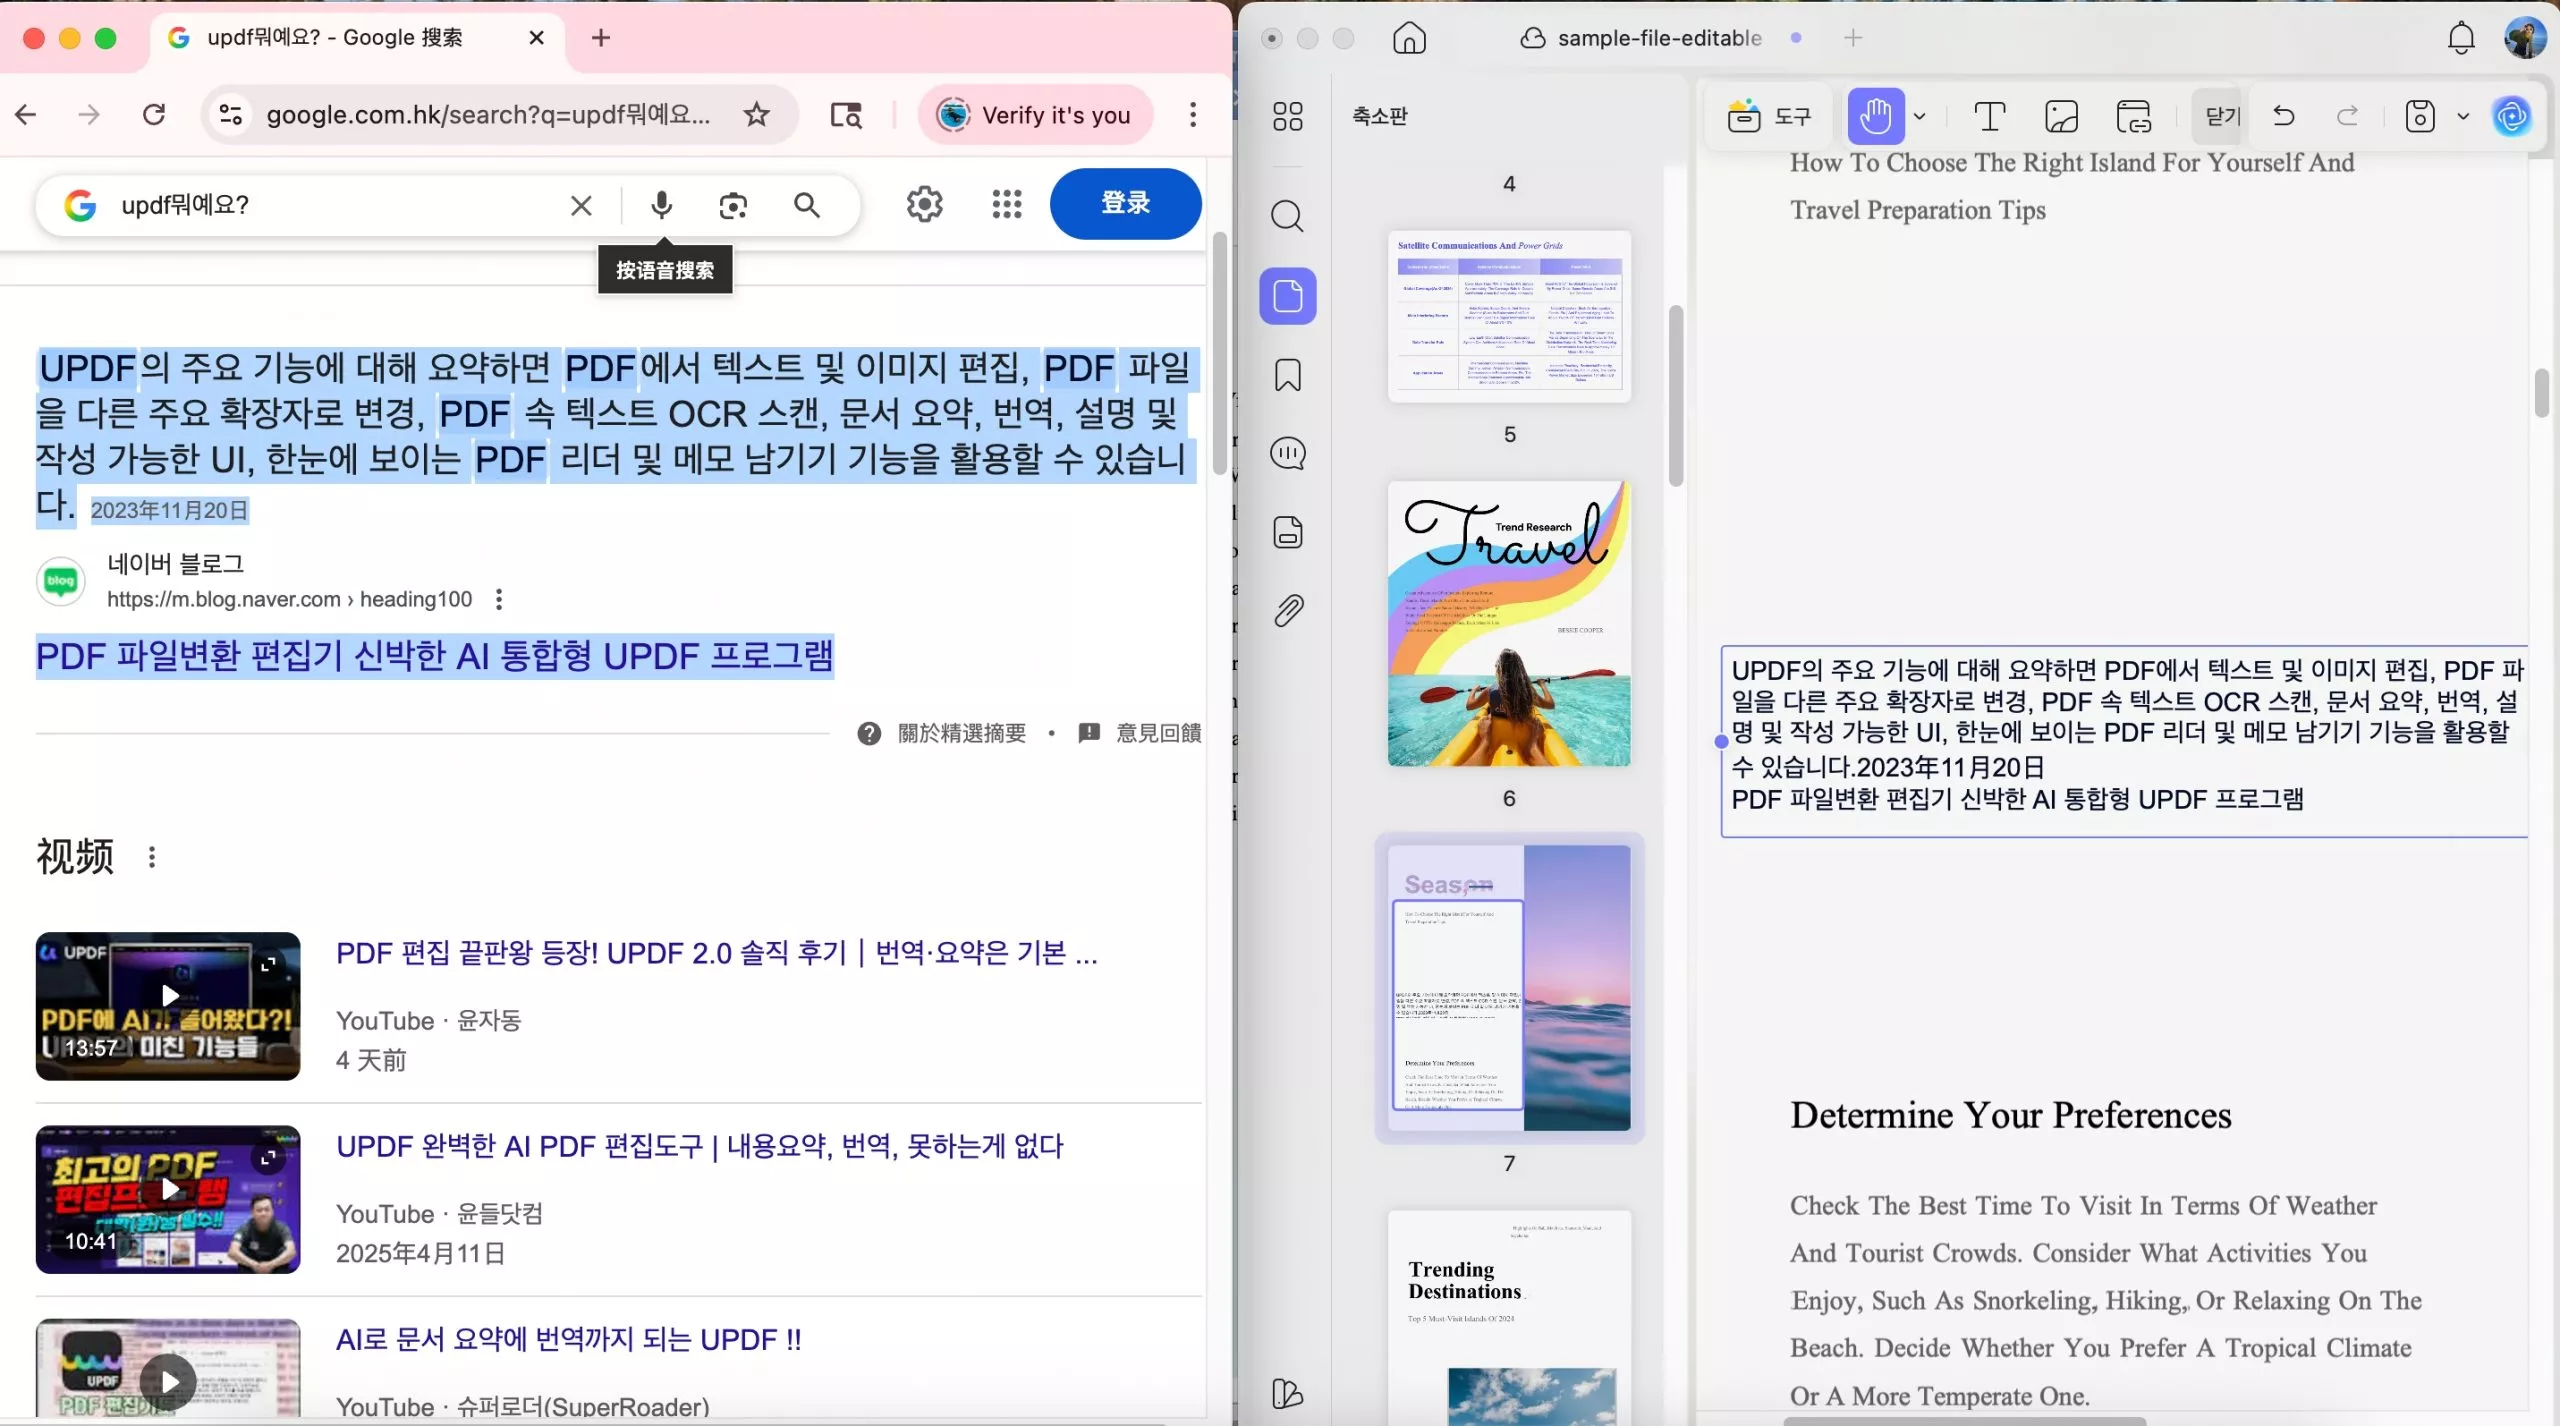Viewport: 2560px width, 1426px height.
Task: Click the Chrome forward arrow
Action: pyautogui.click(x=89, y=115)
